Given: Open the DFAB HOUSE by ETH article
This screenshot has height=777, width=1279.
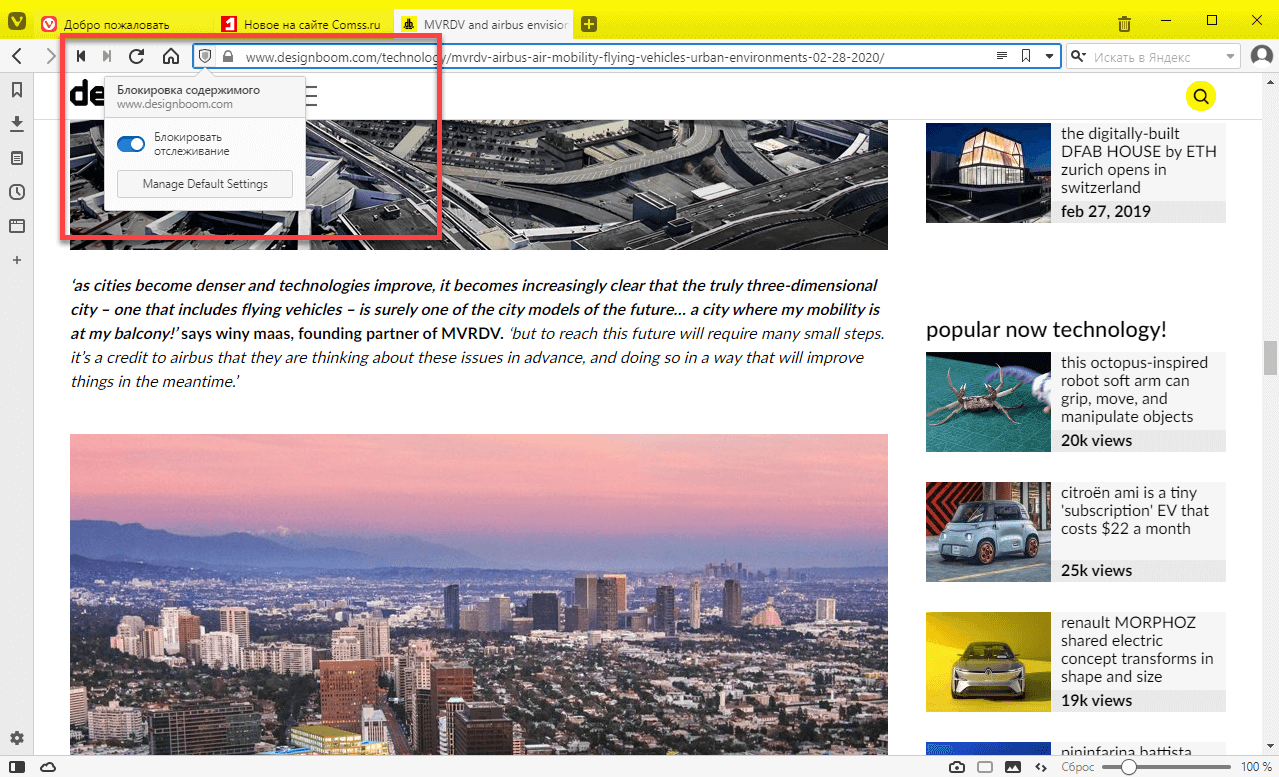Looking at the screenshot, I should [x=1139, y=160].
